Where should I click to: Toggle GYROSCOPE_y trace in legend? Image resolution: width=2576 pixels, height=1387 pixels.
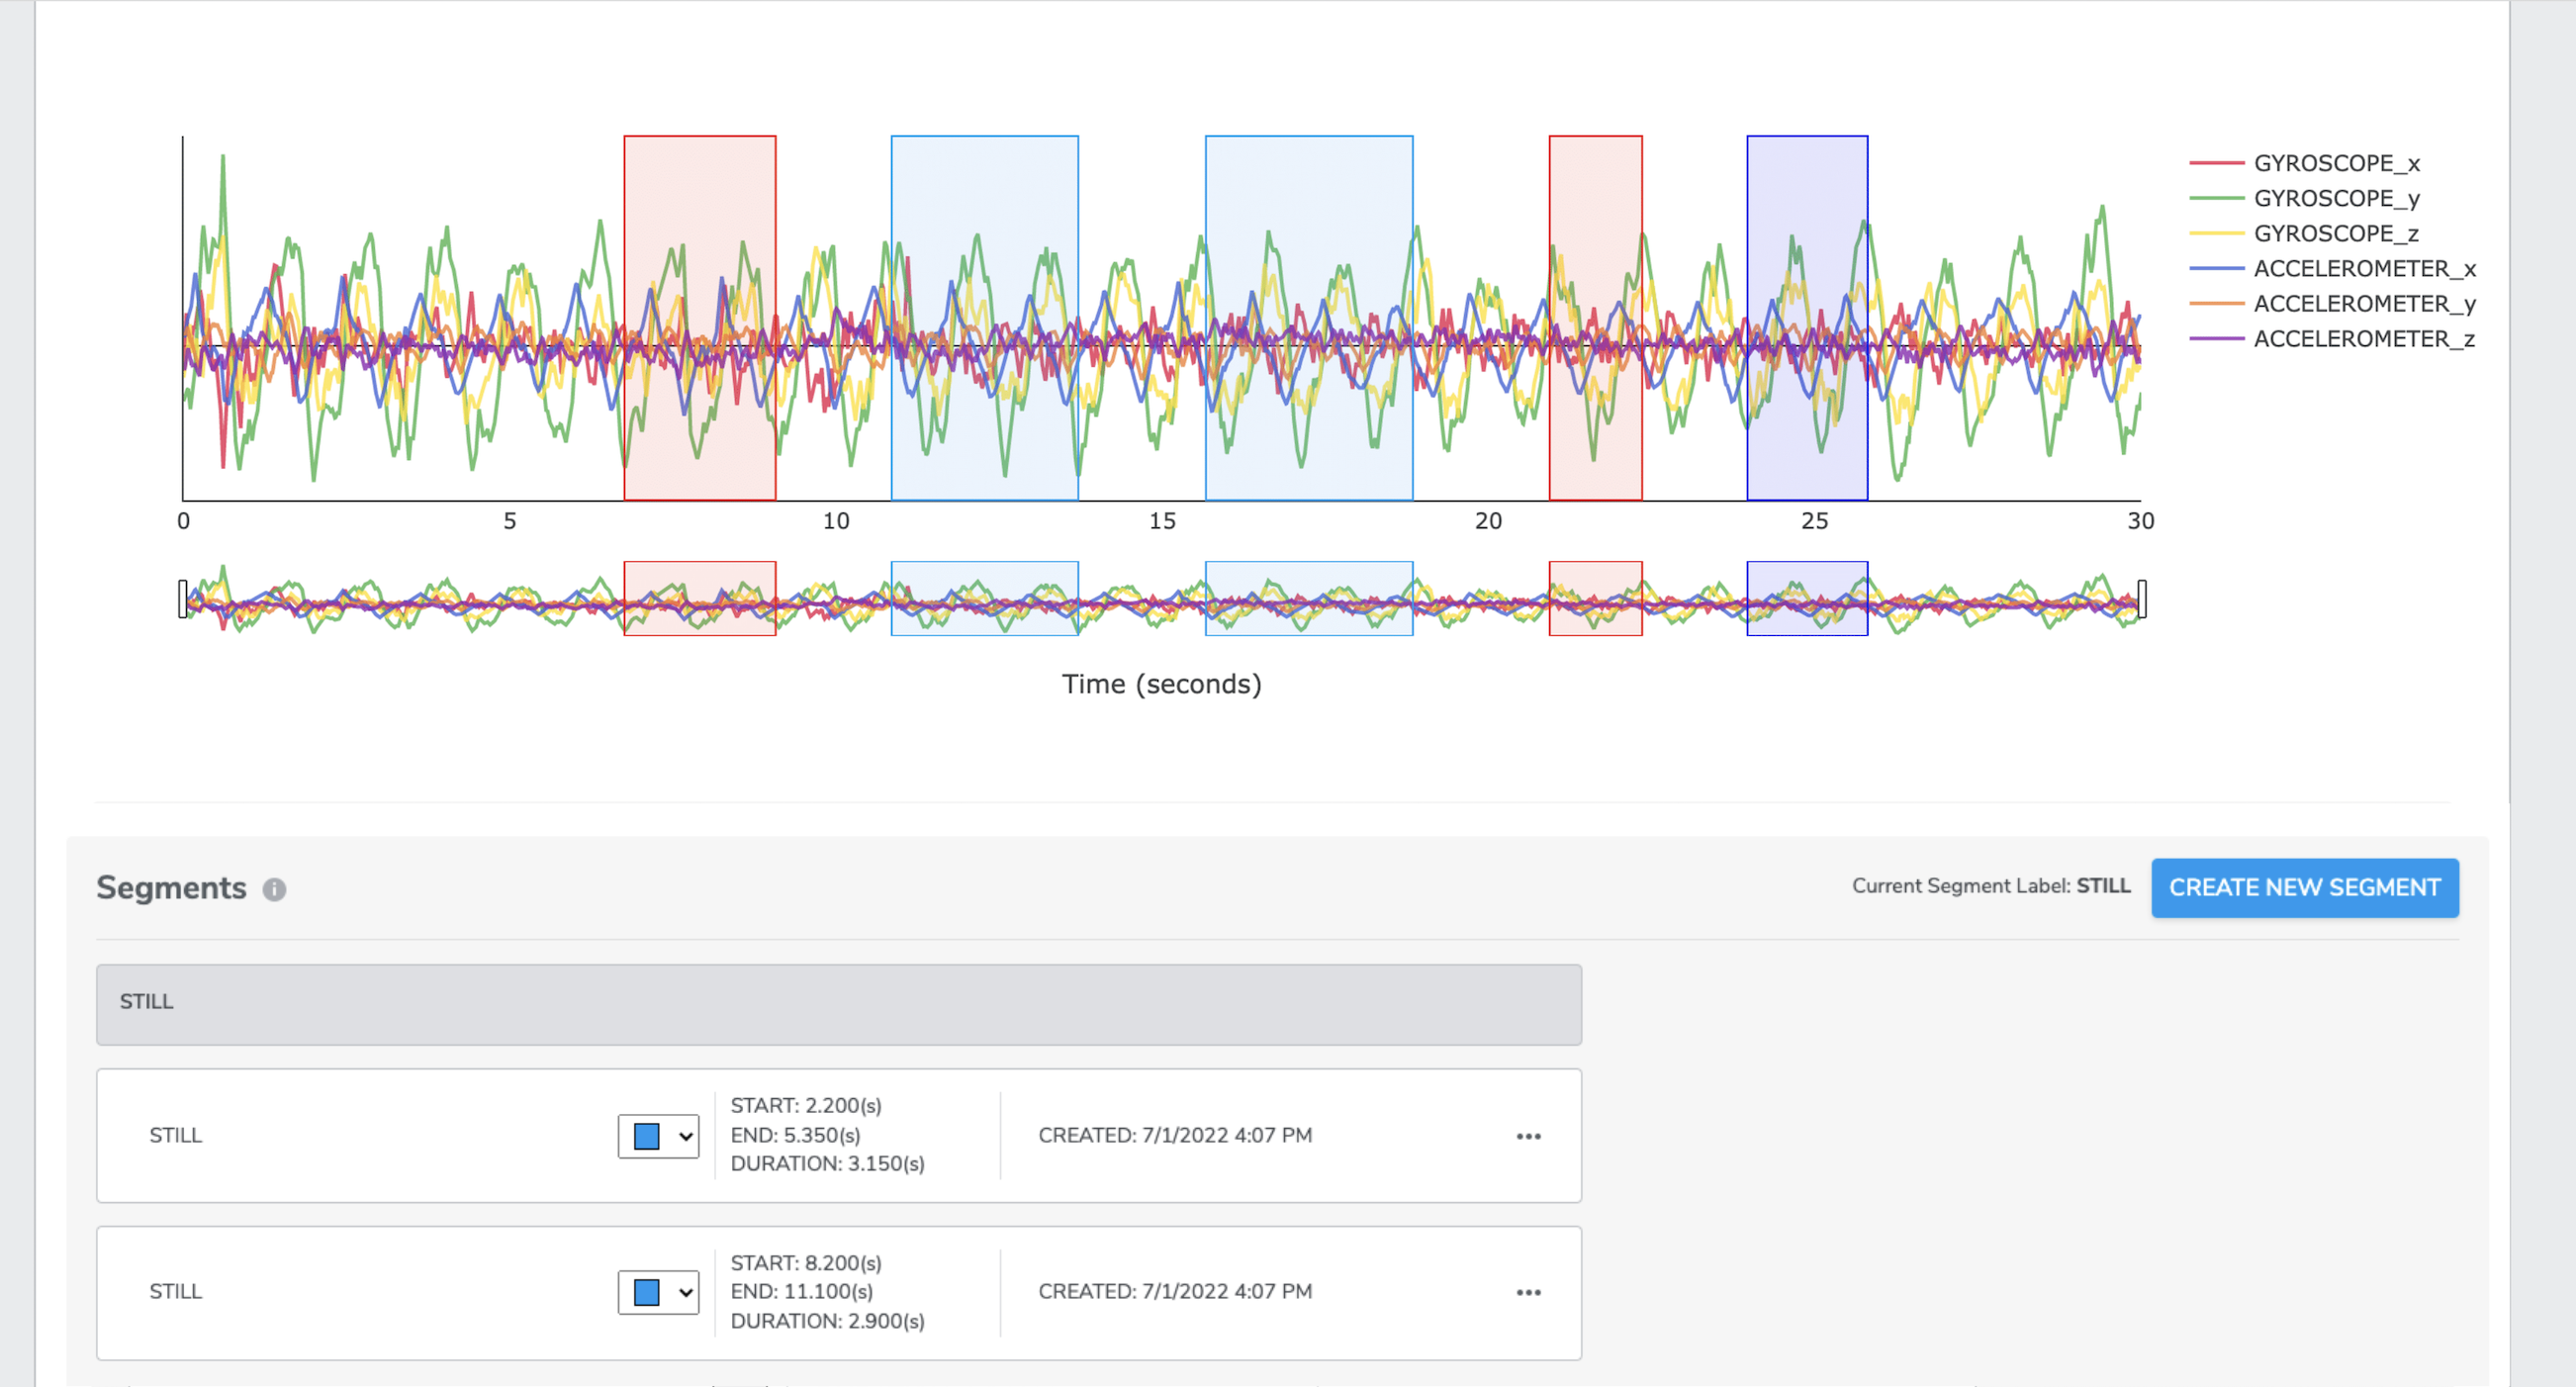click(x=2335, y=198)
